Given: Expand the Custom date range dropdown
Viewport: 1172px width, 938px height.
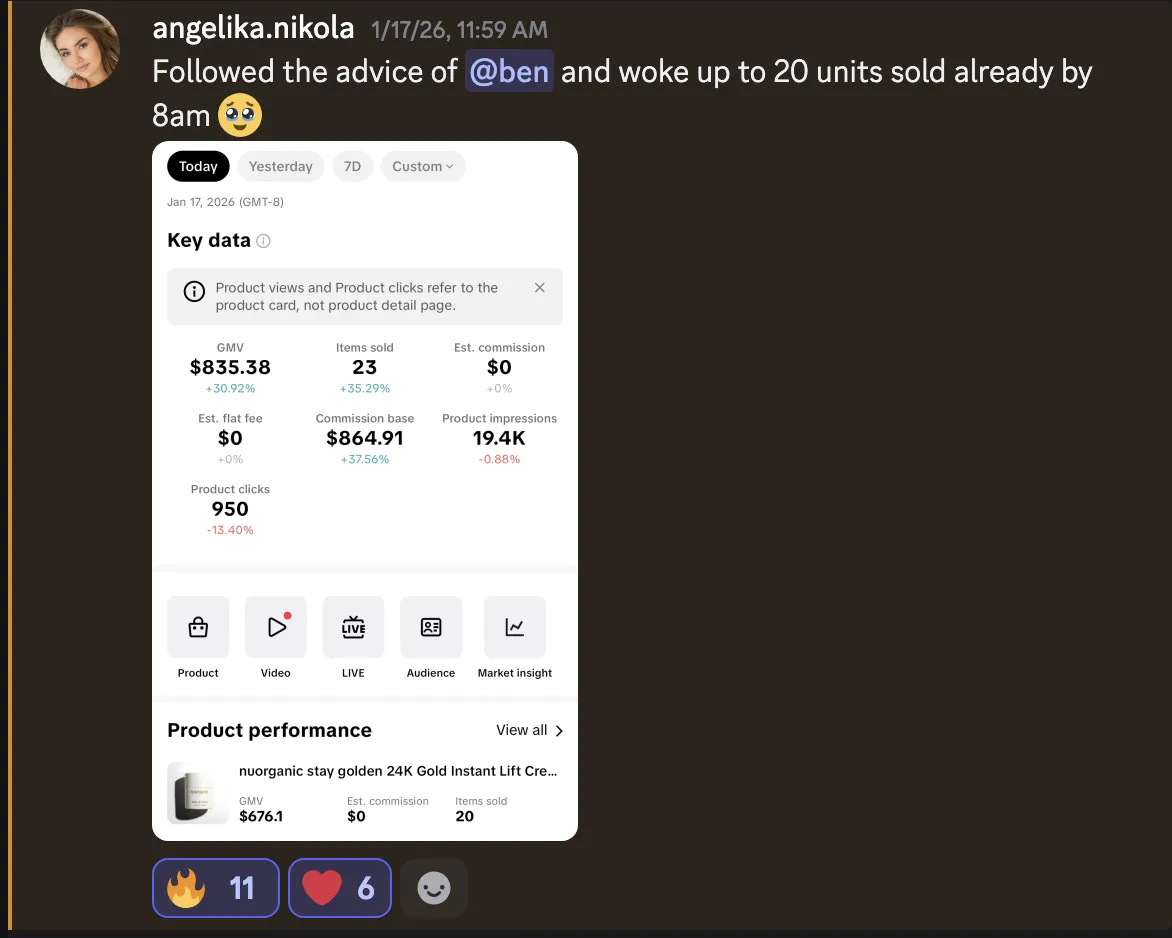Looking at the screenshot, I should (423, 166).
